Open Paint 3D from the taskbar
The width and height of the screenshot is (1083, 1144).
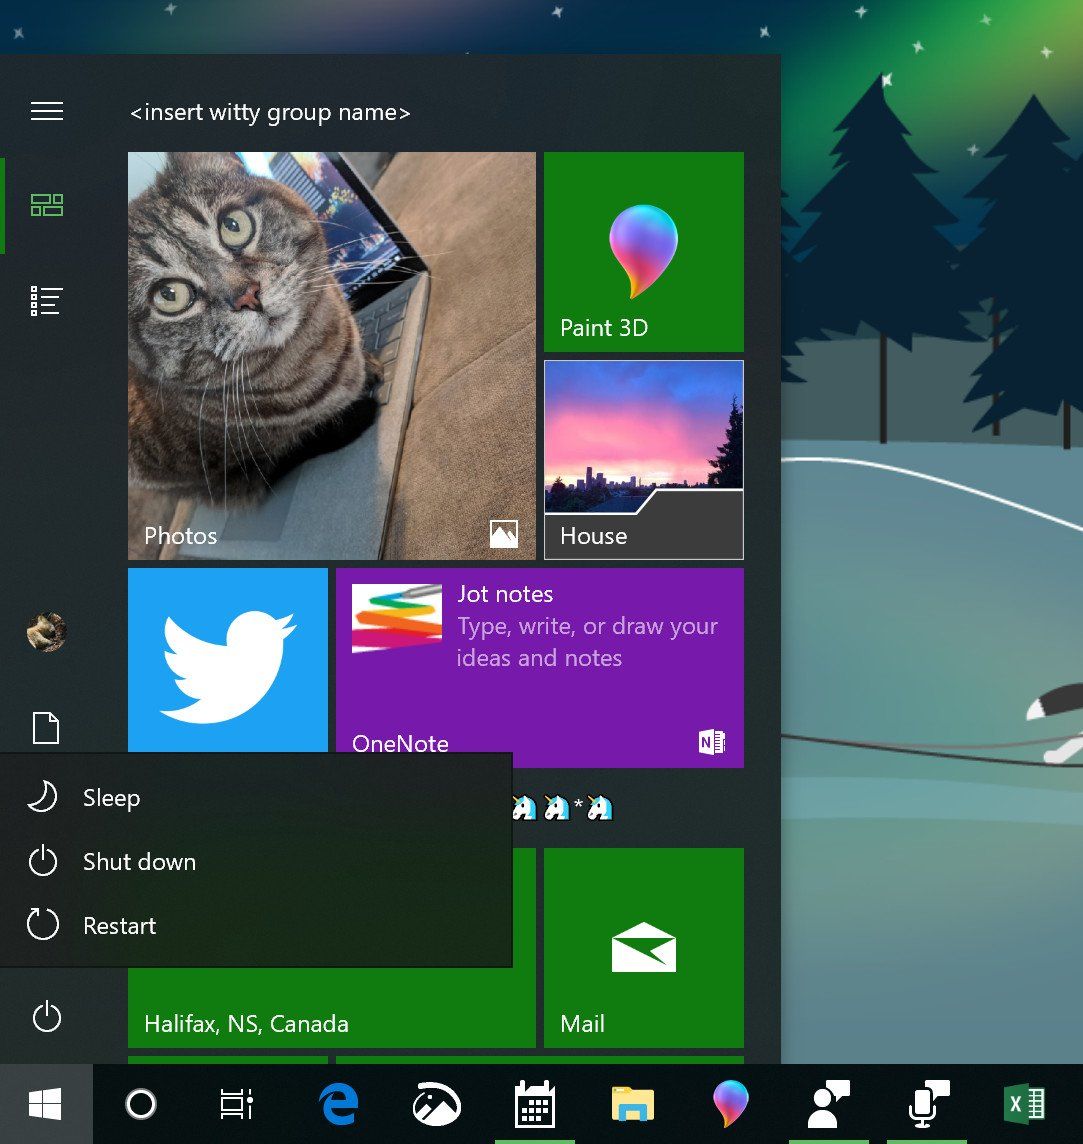[x=731, y=1103]
